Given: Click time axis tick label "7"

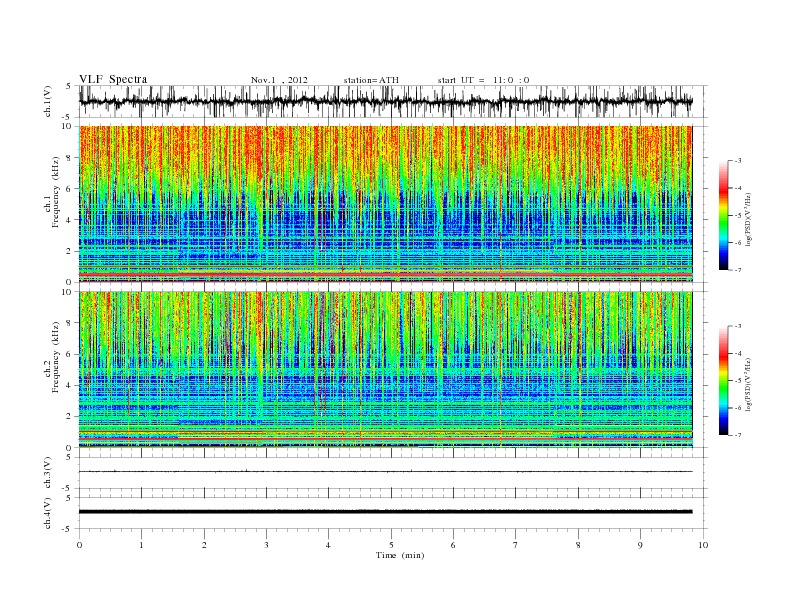Looking at the screenshot, I should point(516,545).
